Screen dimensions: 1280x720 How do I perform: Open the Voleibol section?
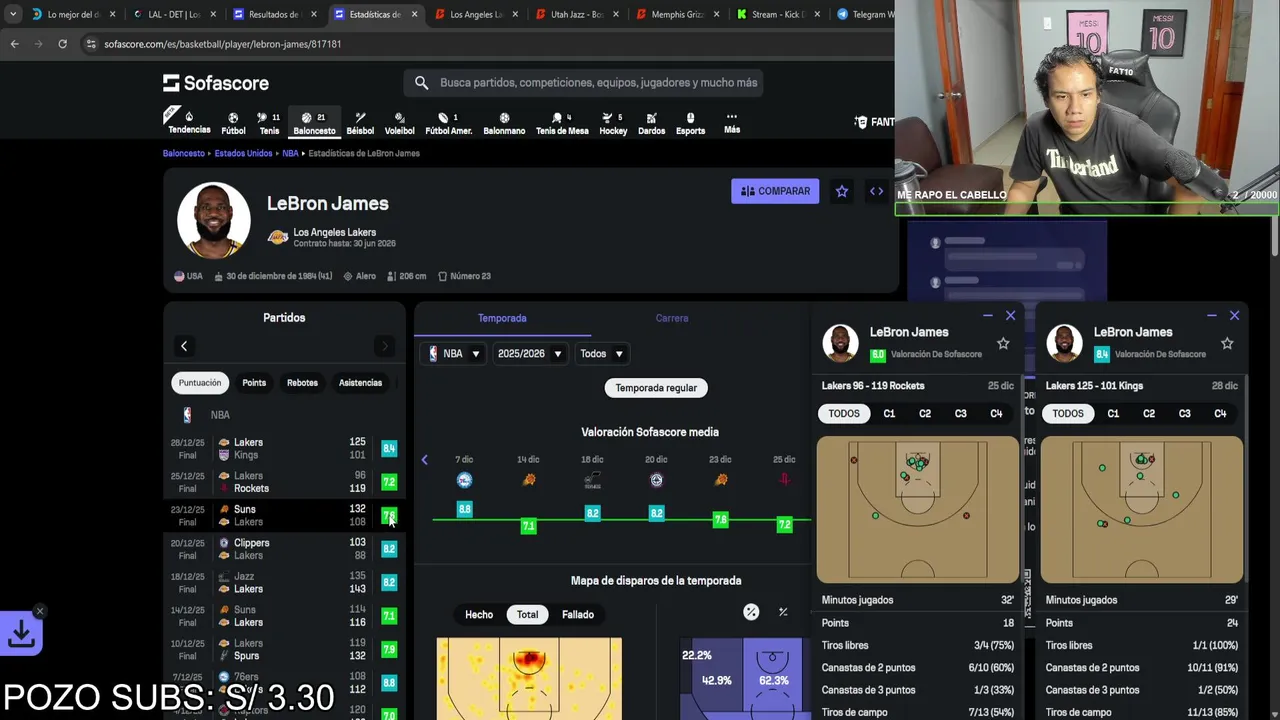(399, 123)
